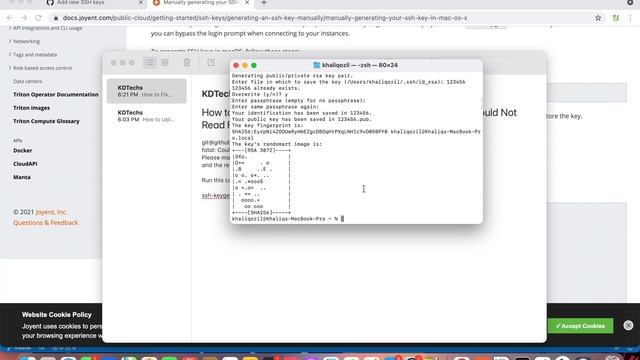Viewport: 640px width, 360px height.
Task: Minimize the Terminal with the yellow button
Action: (x=245, y=65)
